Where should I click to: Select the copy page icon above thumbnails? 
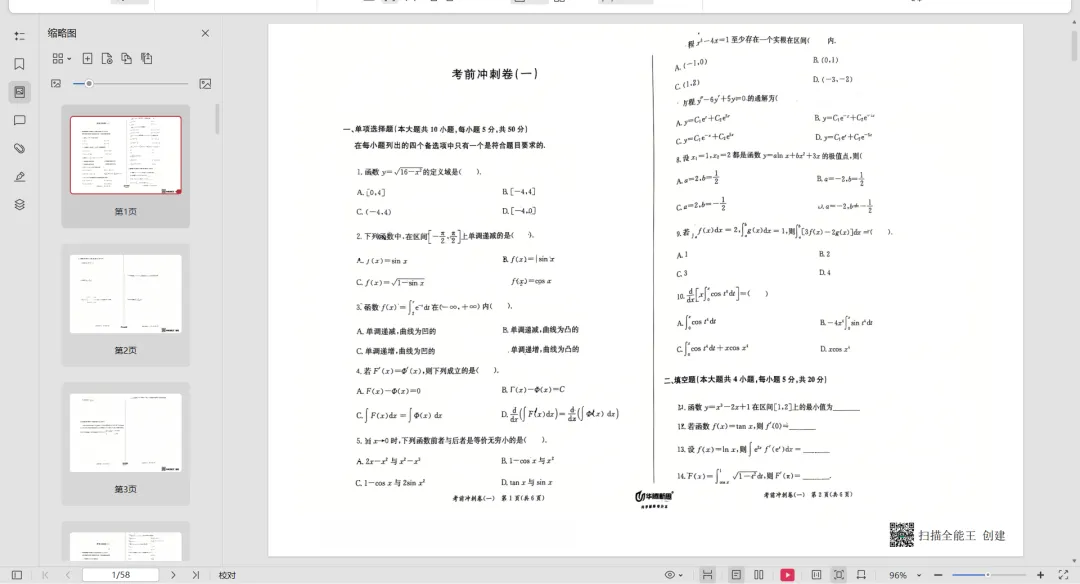coord(127,58)
